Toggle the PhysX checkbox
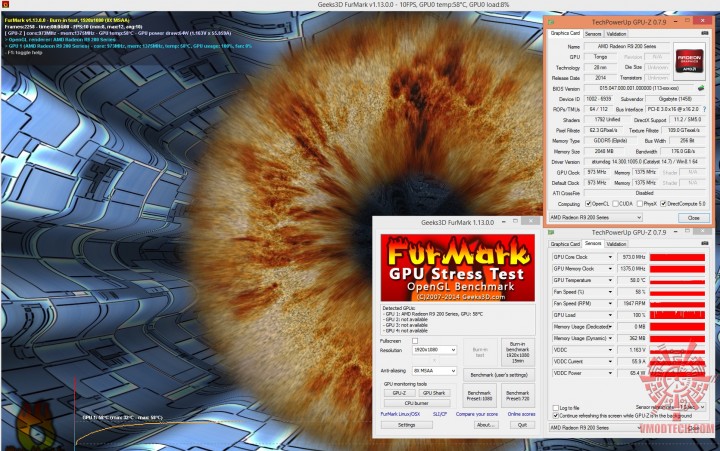720x451 pixels. click(x=640, y=203)
